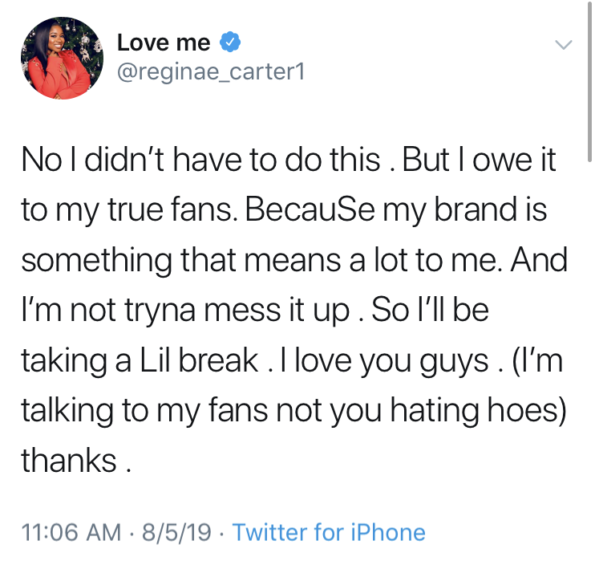Click the words 'Lil break' in the tweet
Image resolution: width=595 pixels, height=565 pixels.
[x=199, y=360]
